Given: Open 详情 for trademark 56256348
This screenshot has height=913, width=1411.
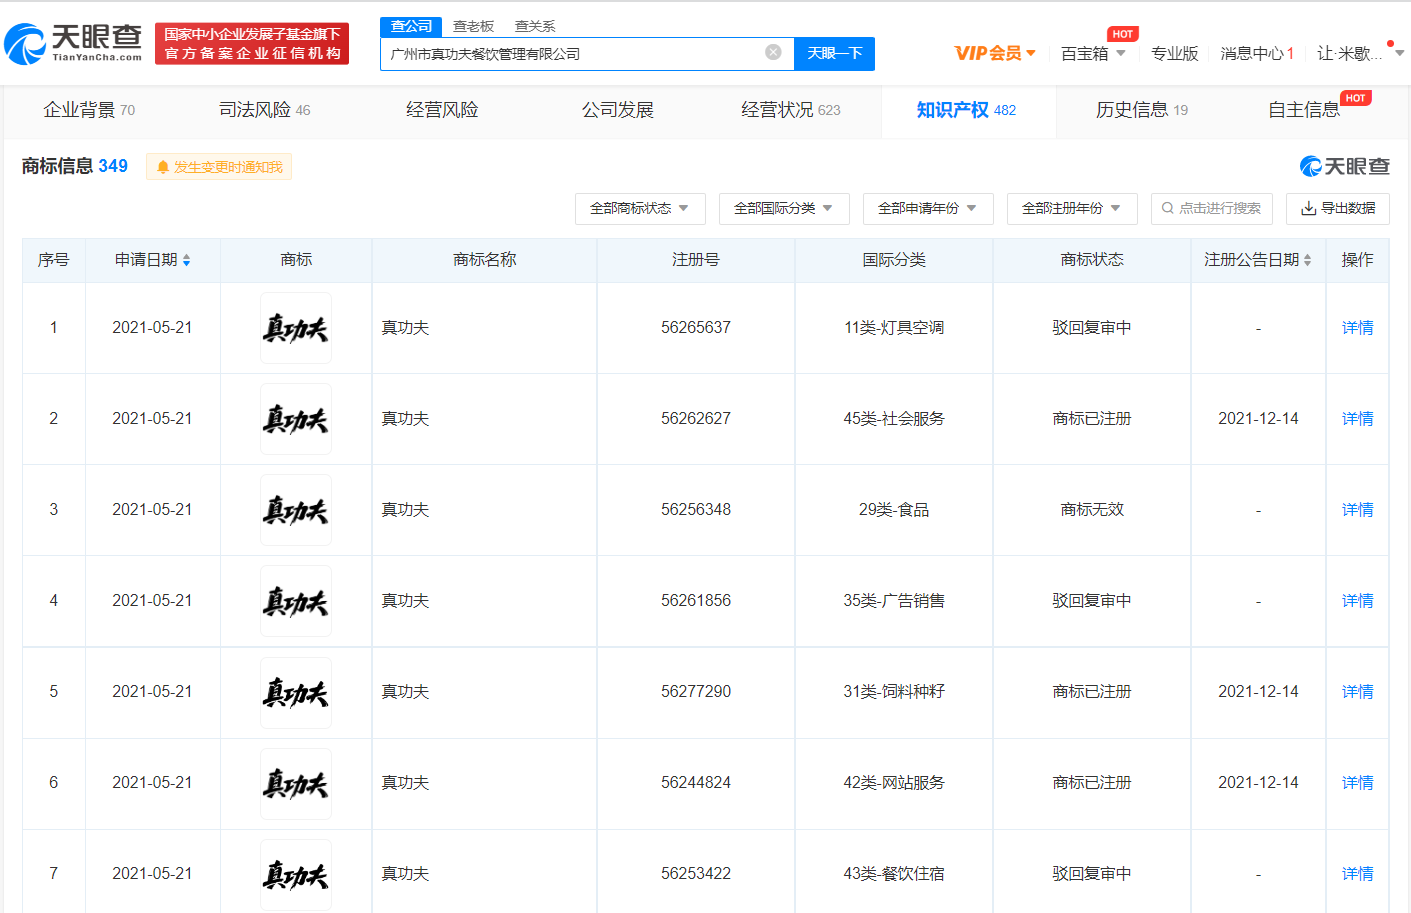Looking at the screenshot, I should point(1358,510).
